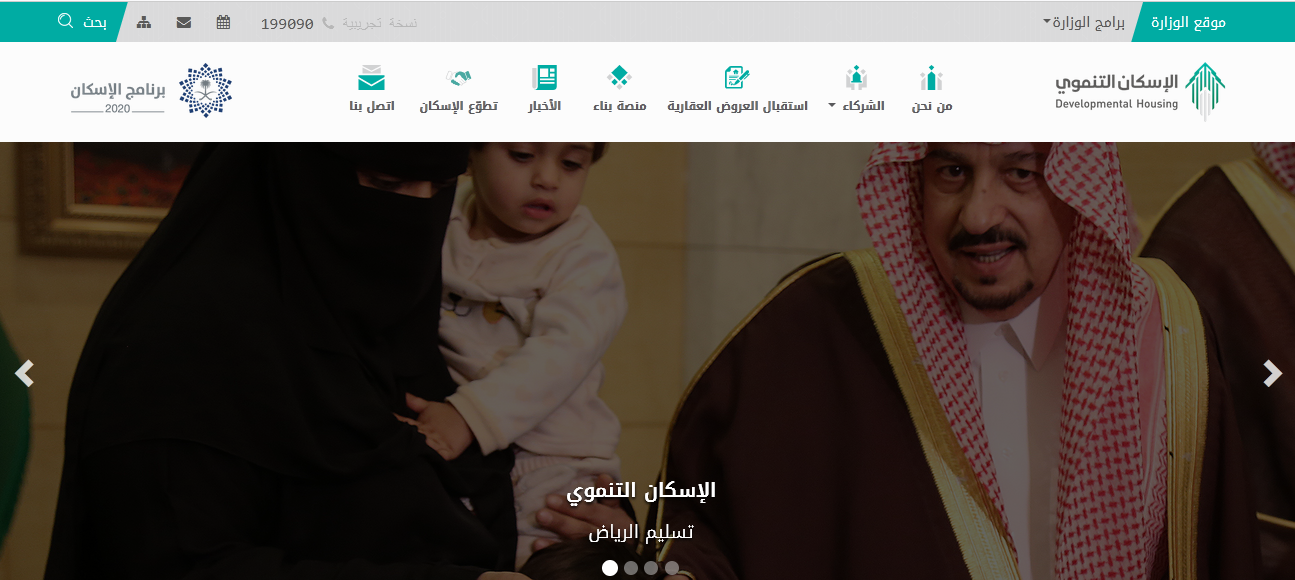Advance to next slide with right arrow
The image size is (1295, 580).
click(1272, 373)
